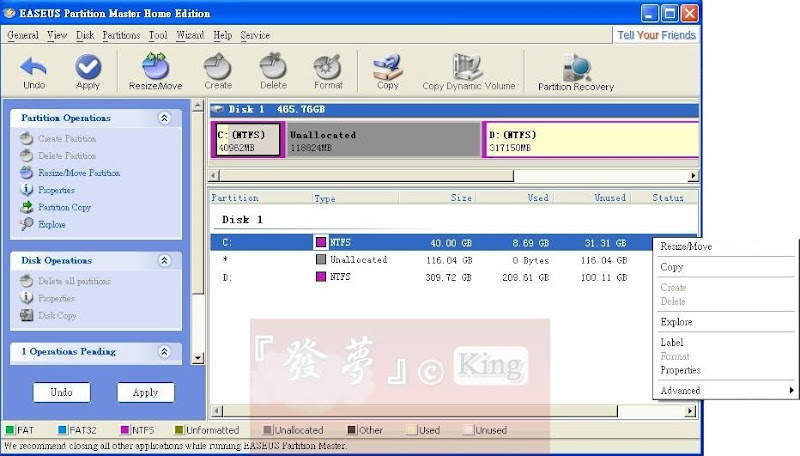
Task: Click the Tell Your Friends link
Action: (656, 35)
